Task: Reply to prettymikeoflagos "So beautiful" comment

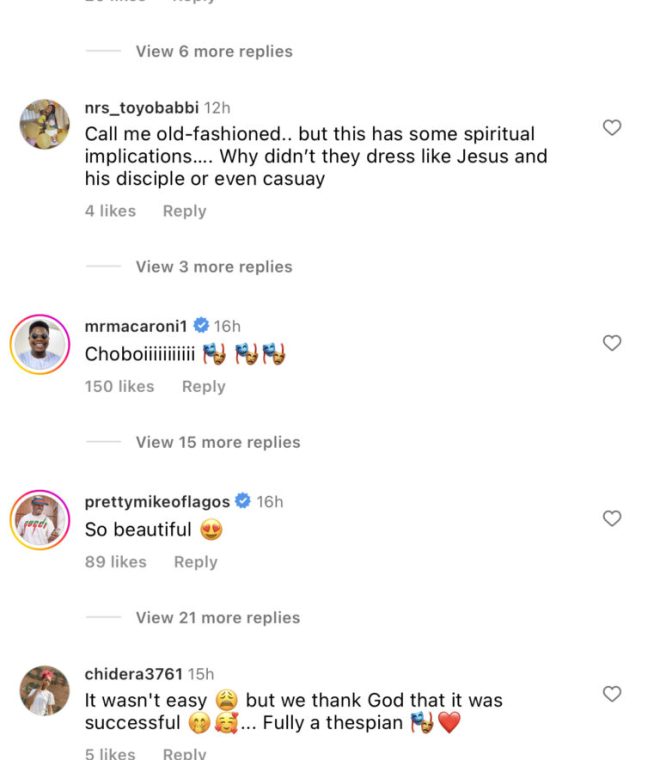Action: 195,562
